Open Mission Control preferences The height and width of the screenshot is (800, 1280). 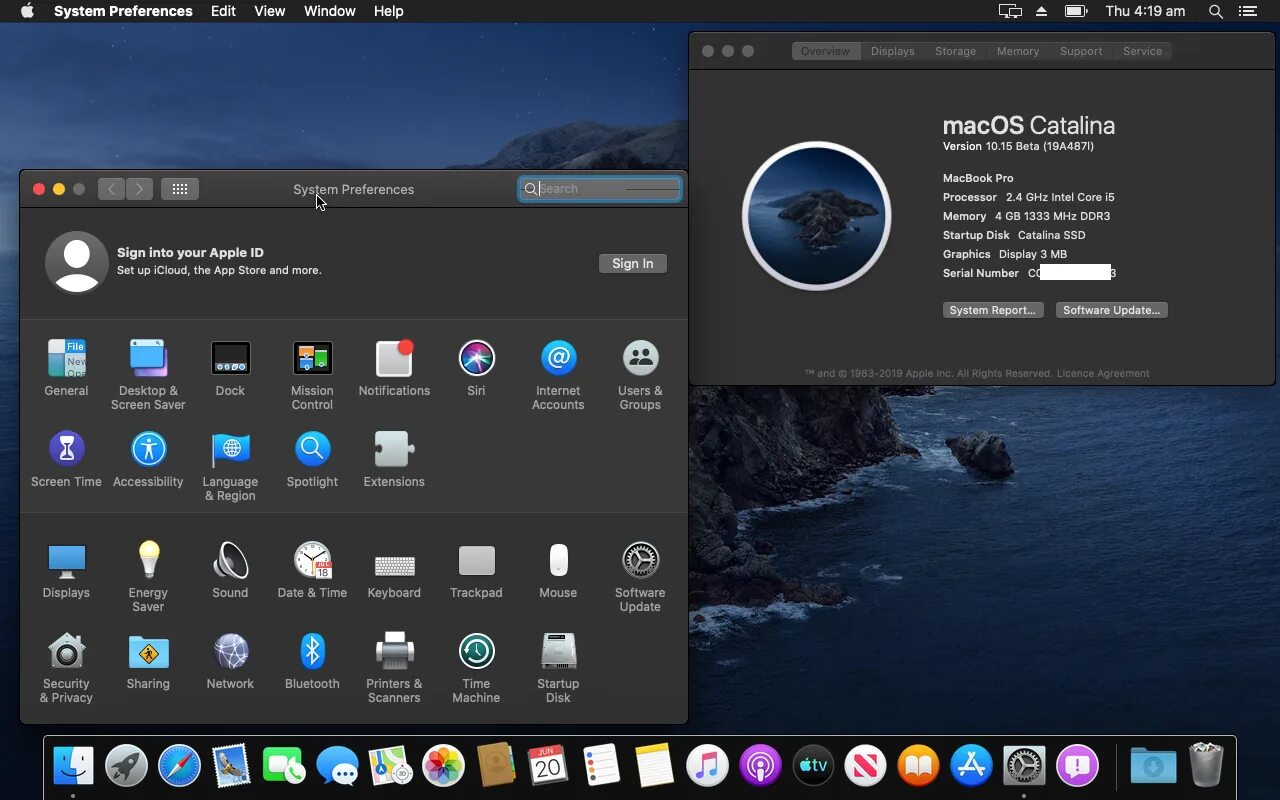point(312,374)
